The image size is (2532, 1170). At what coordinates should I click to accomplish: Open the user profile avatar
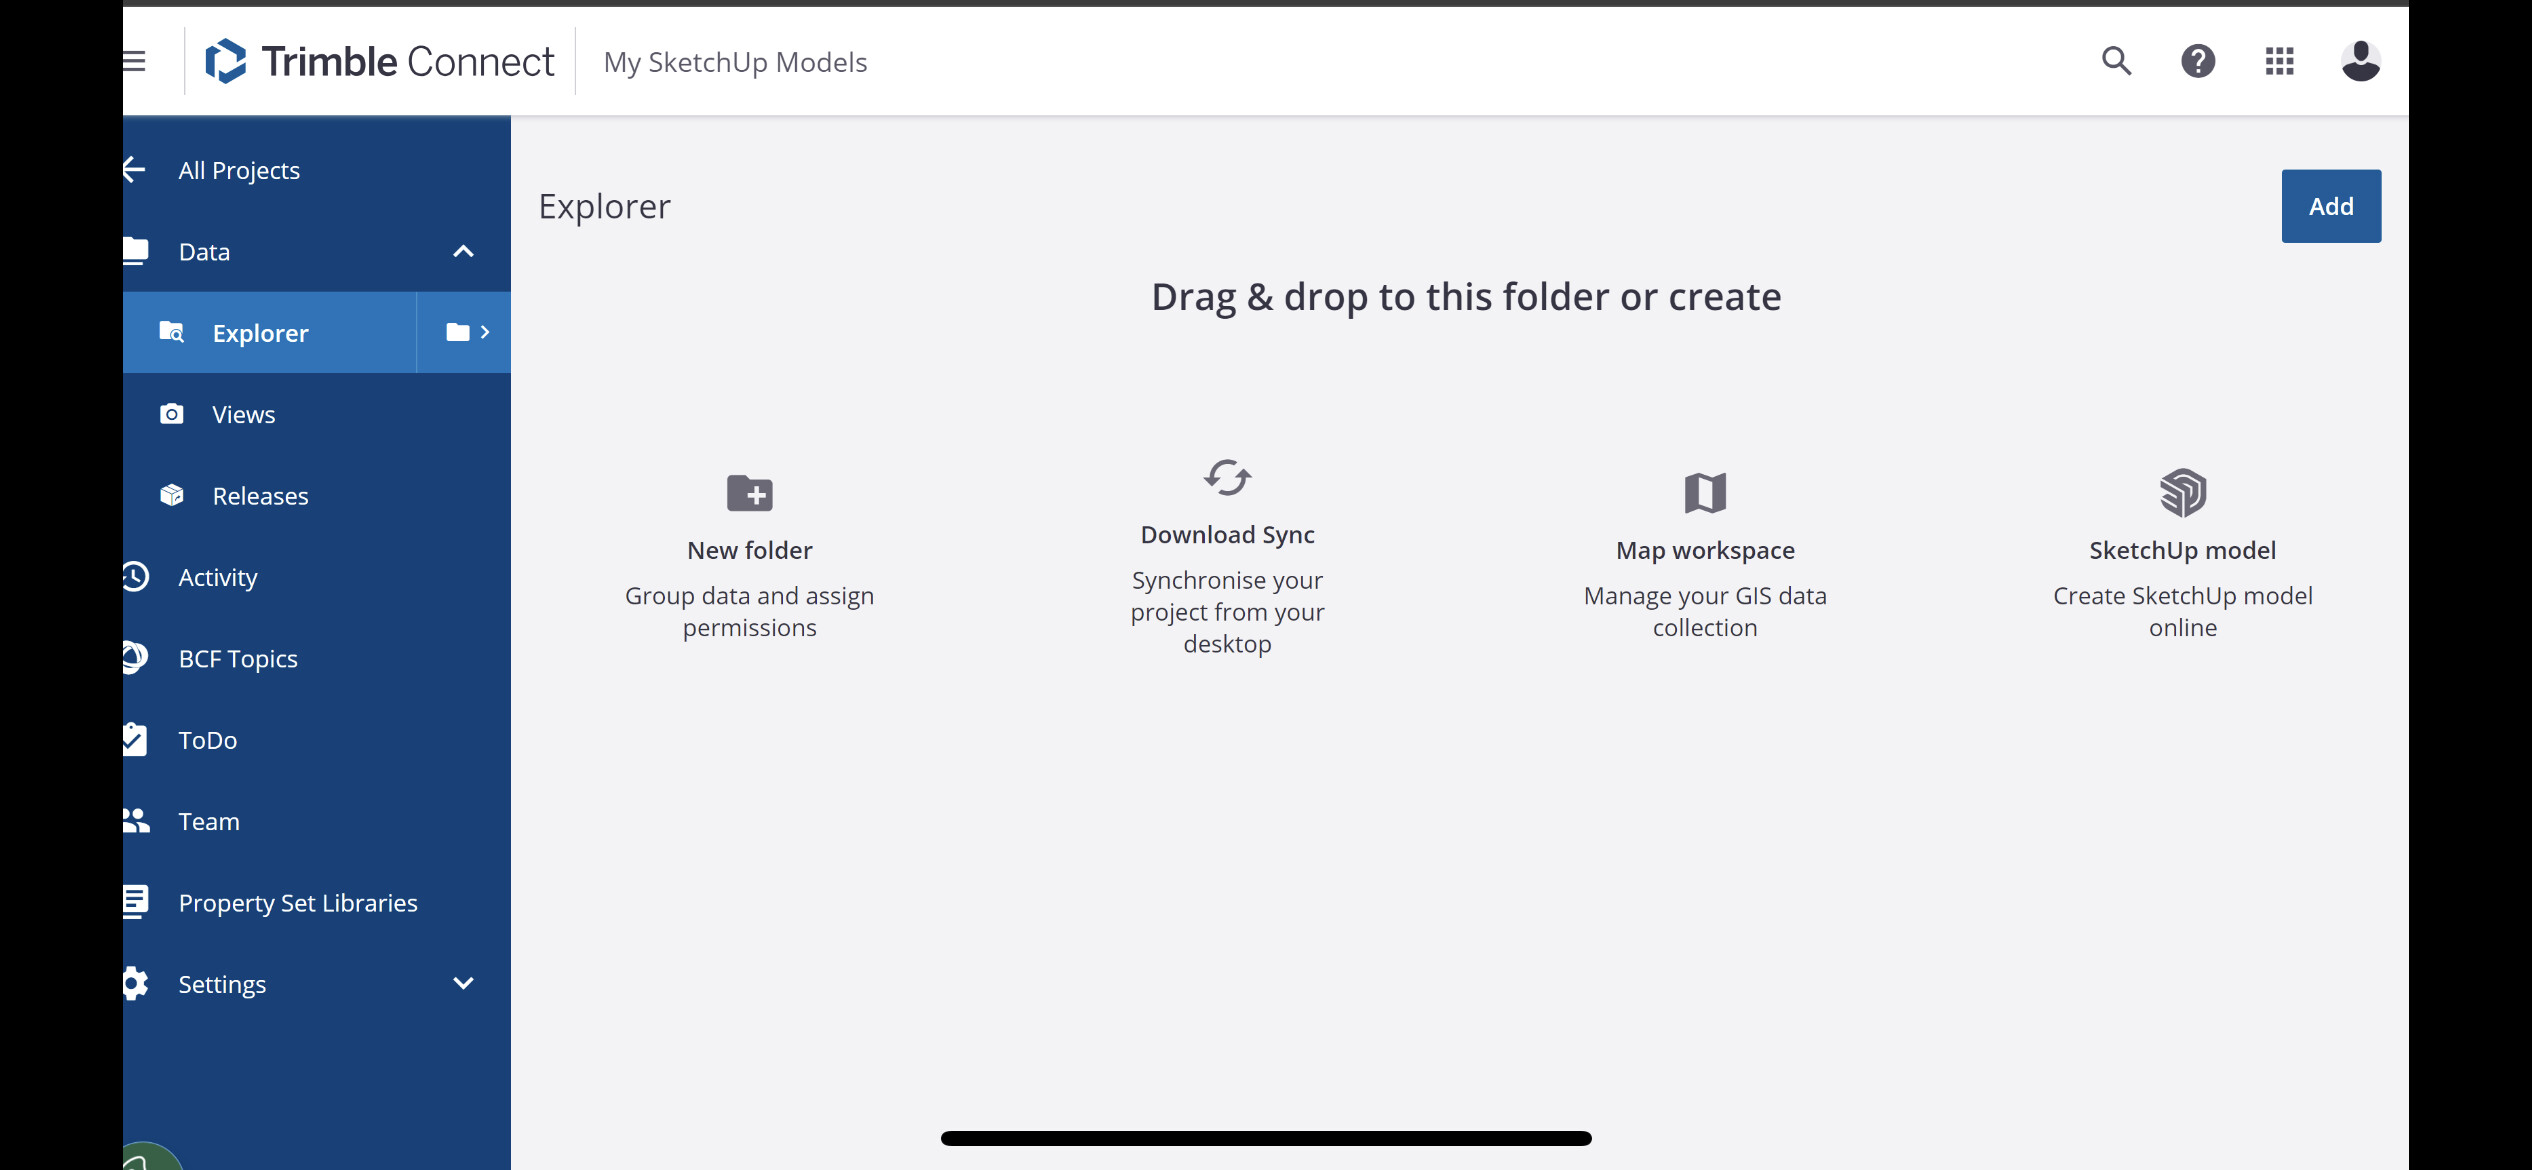point(2360,62)
